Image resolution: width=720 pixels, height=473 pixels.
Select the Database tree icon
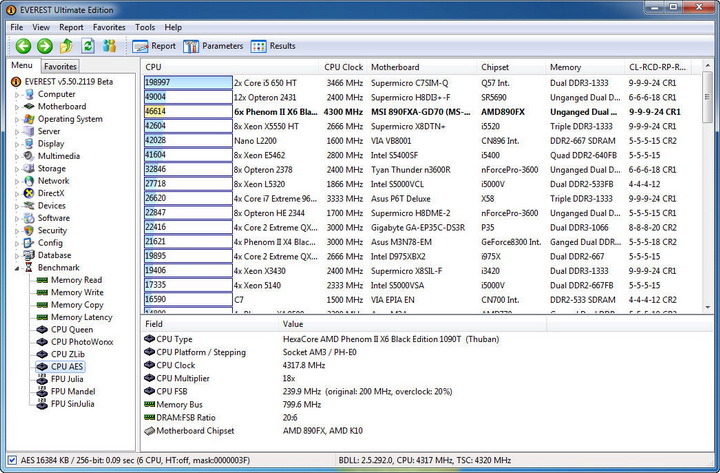coord(29,255)
